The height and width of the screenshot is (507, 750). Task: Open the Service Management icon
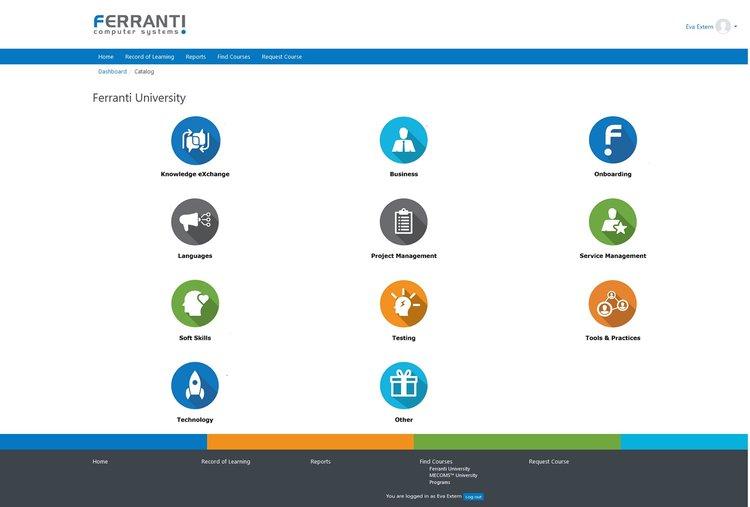pyautogui.click(x=613, y=222)
